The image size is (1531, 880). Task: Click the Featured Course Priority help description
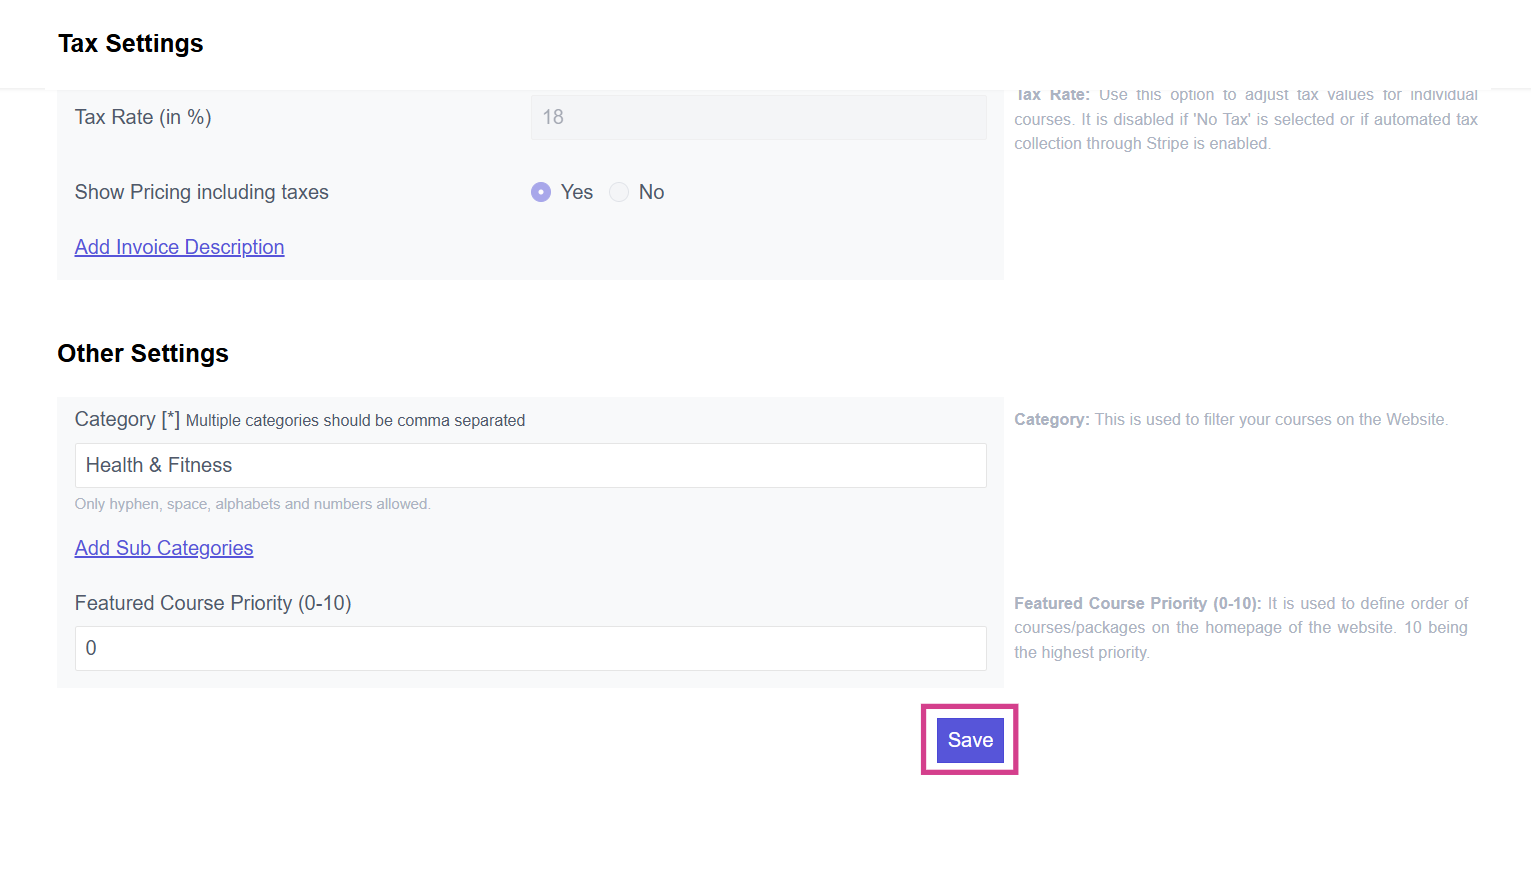(1240, 628)
